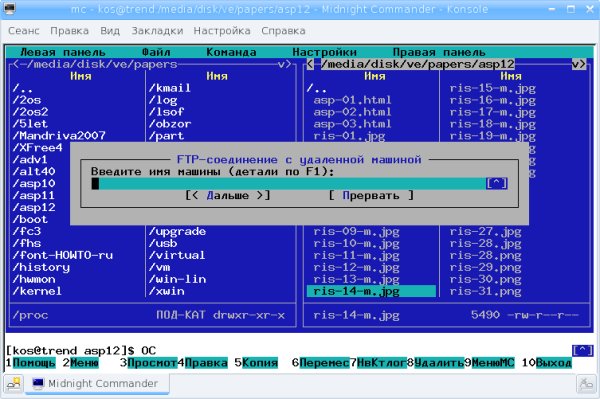Open the host name history dropdown [^]

coord(497,184)
